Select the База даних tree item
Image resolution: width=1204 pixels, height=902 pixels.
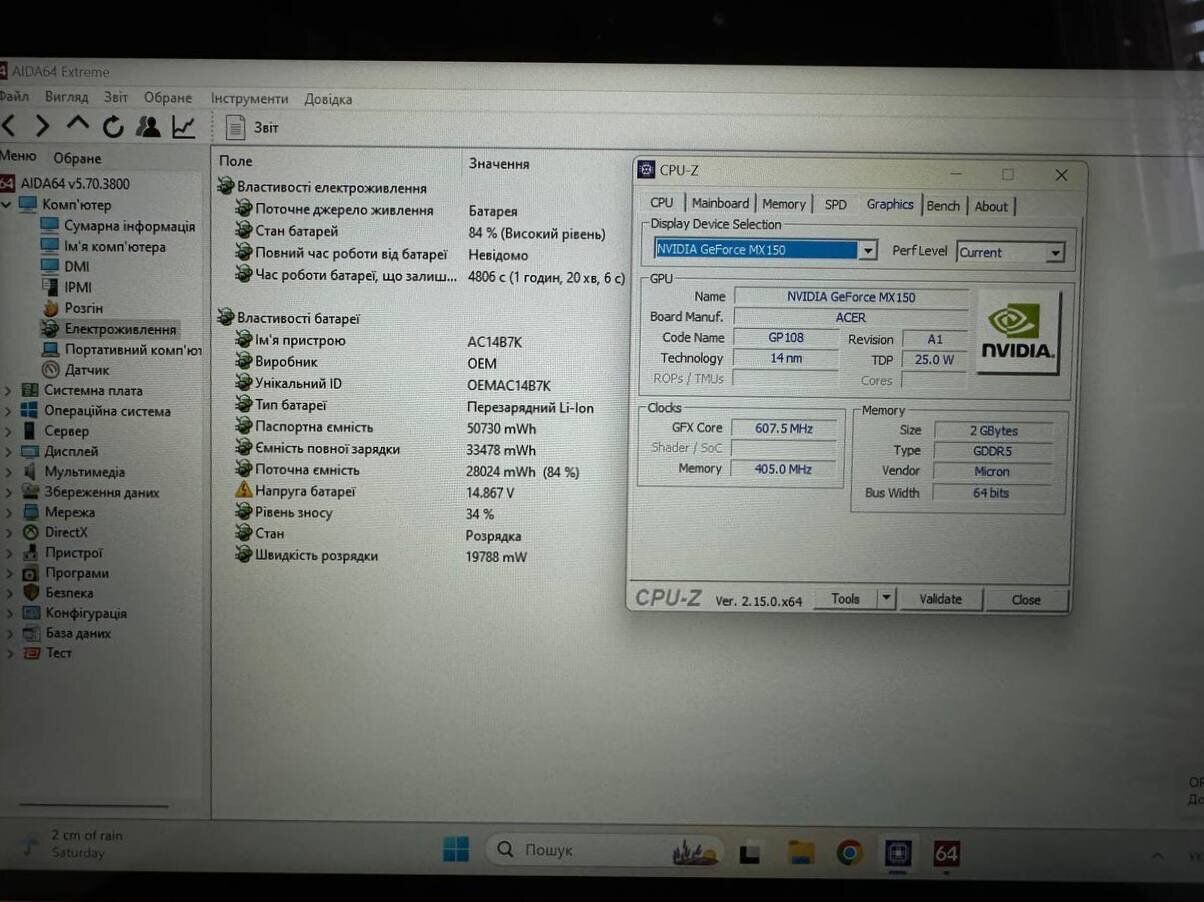point(78,633)
